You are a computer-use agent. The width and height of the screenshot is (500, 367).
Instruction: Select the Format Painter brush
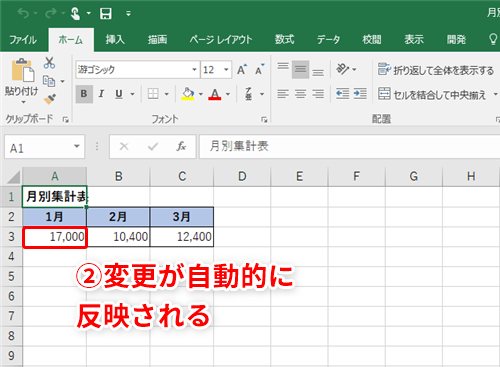click(50, 99)
